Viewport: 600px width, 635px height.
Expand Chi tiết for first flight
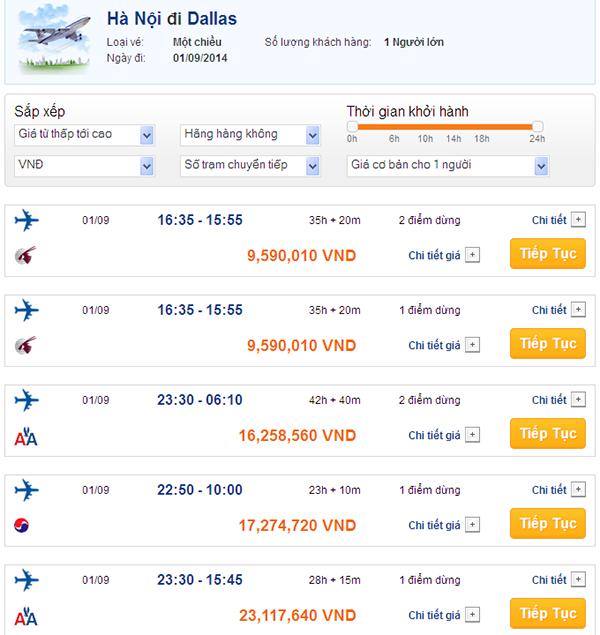(x=578, y=220)
